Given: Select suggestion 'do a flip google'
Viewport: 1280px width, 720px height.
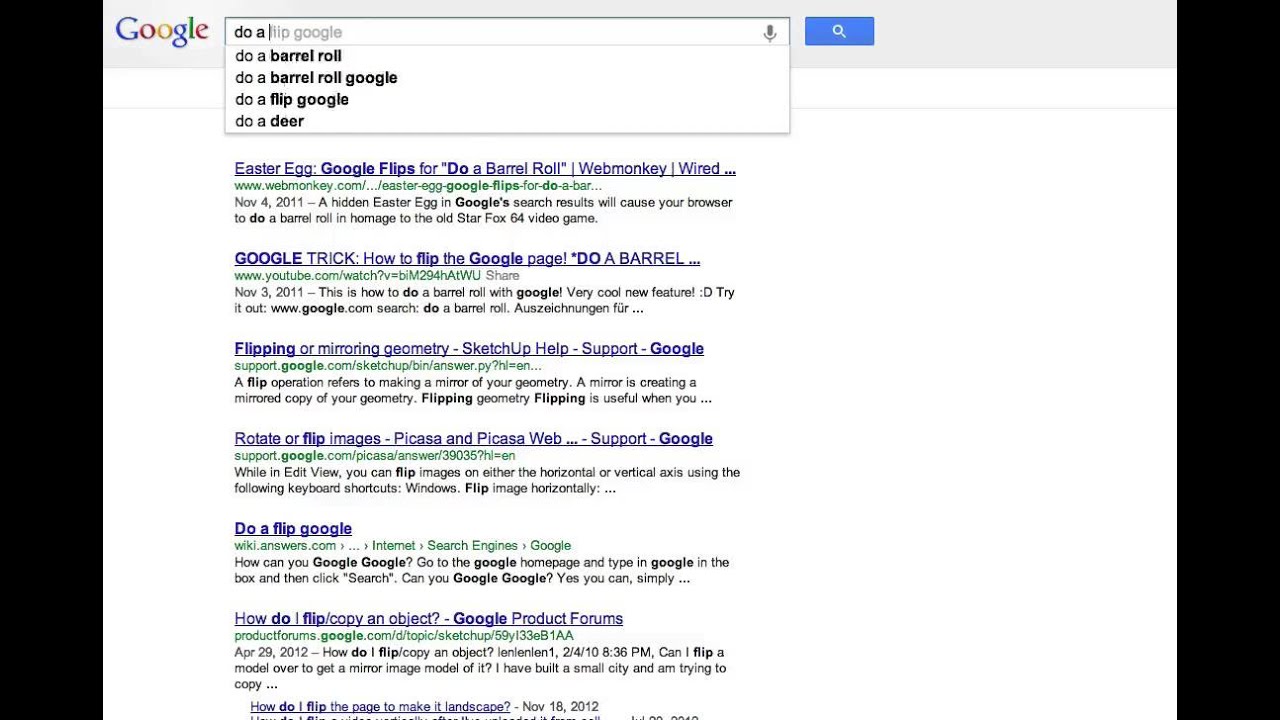Looking at the screenshot, I should point(507,100).
